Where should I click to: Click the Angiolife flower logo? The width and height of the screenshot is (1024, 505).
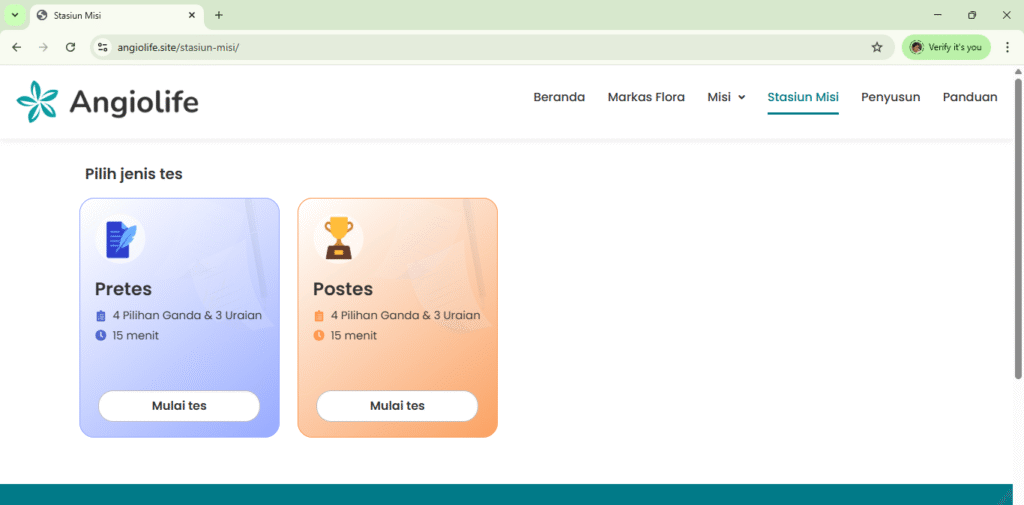(38, 102)
